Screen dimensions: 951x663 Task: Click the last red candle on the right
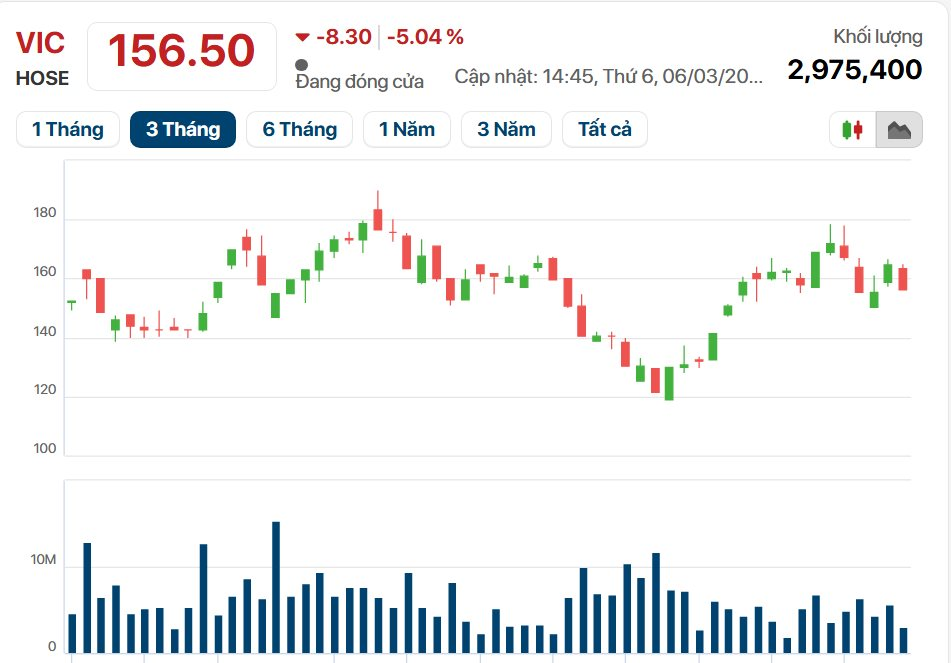click(903, 277)
